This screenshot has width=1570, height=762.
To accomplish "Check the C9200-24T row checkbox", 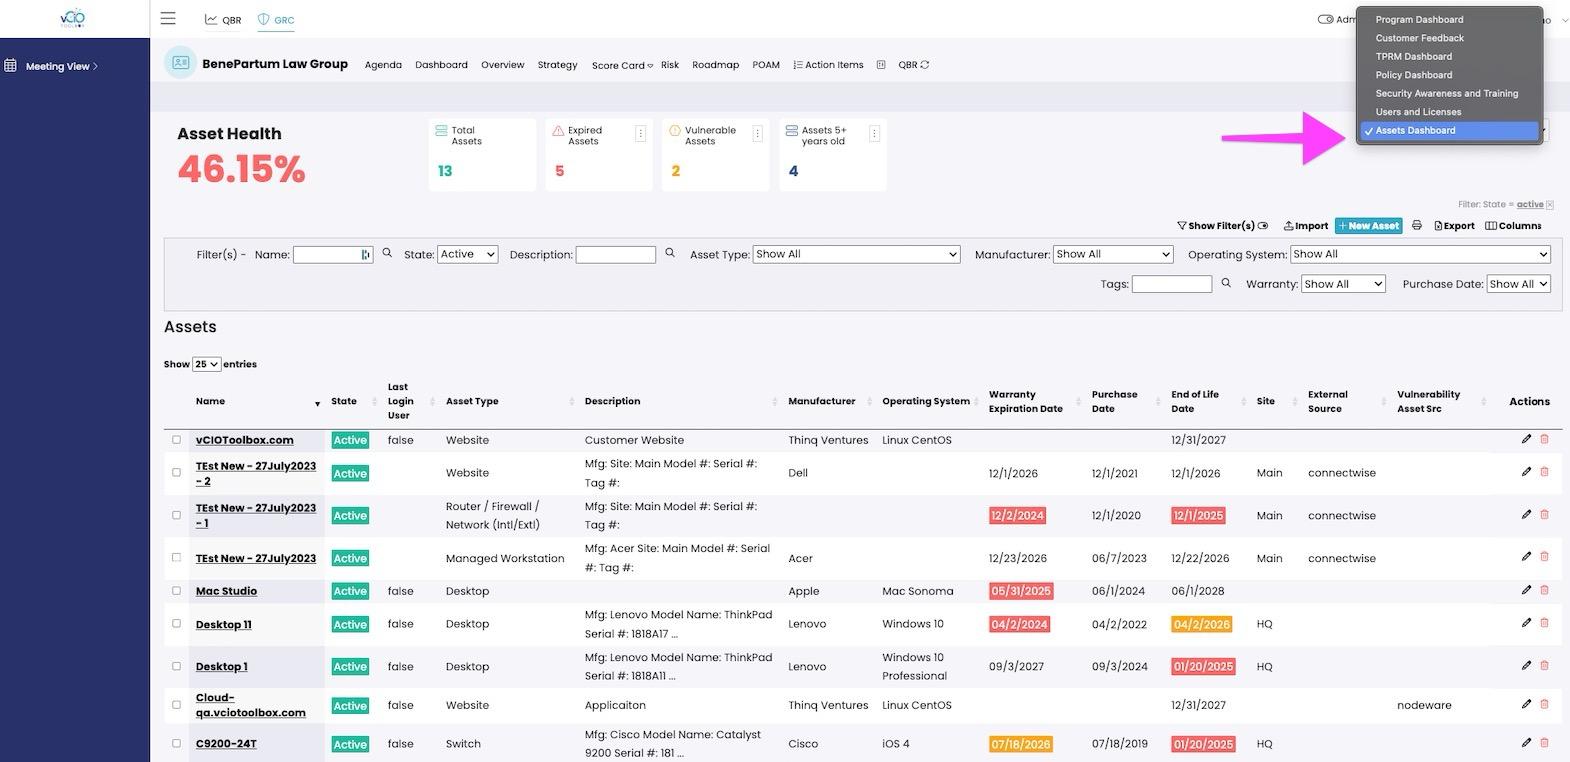I will click(x=177, y=743).
